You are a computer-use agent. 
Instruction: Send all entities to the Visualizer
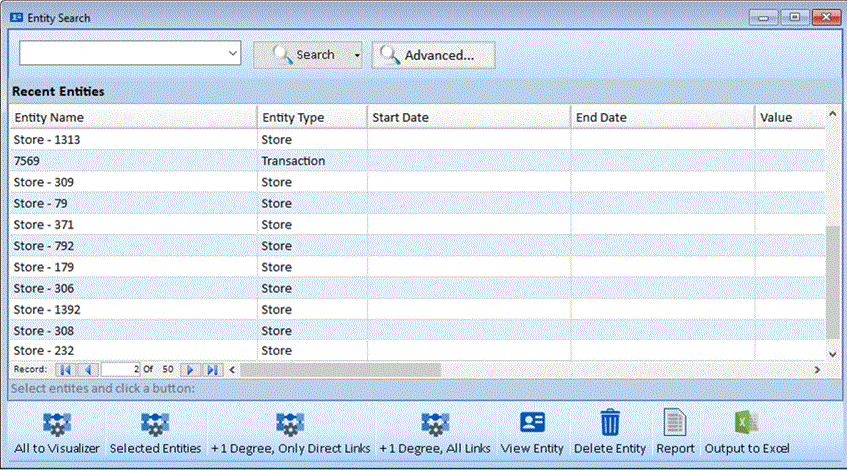click(x=57, y=433)
